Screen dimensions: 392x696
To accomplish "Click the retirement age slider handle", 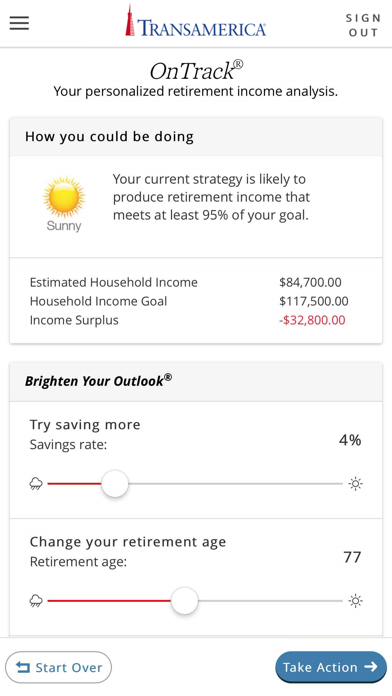I will pyautogui.click(x=185, y=601).
